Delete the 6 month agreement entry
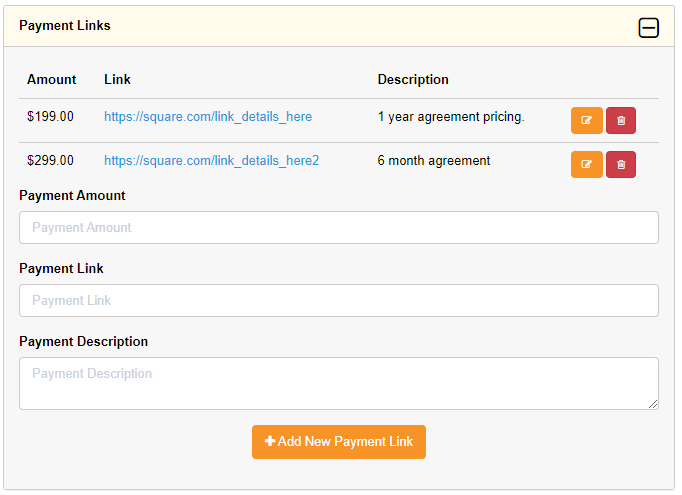 [x=621, y=165]
